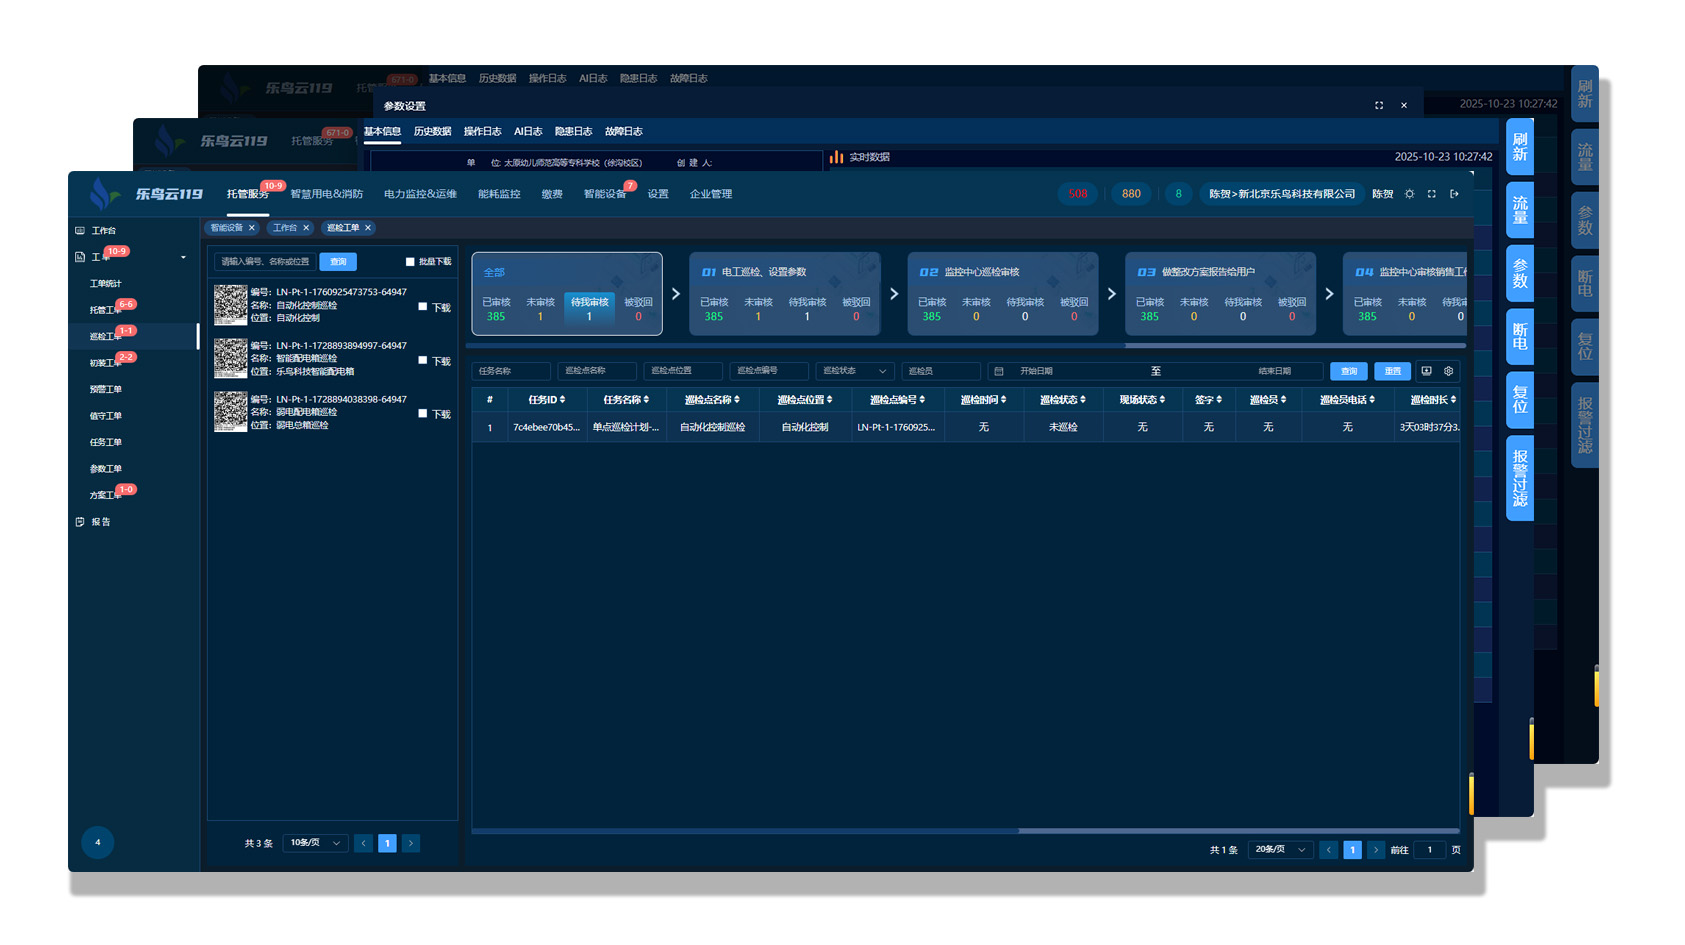Click the 任务名称 filter input field

(x=510, y=371)
